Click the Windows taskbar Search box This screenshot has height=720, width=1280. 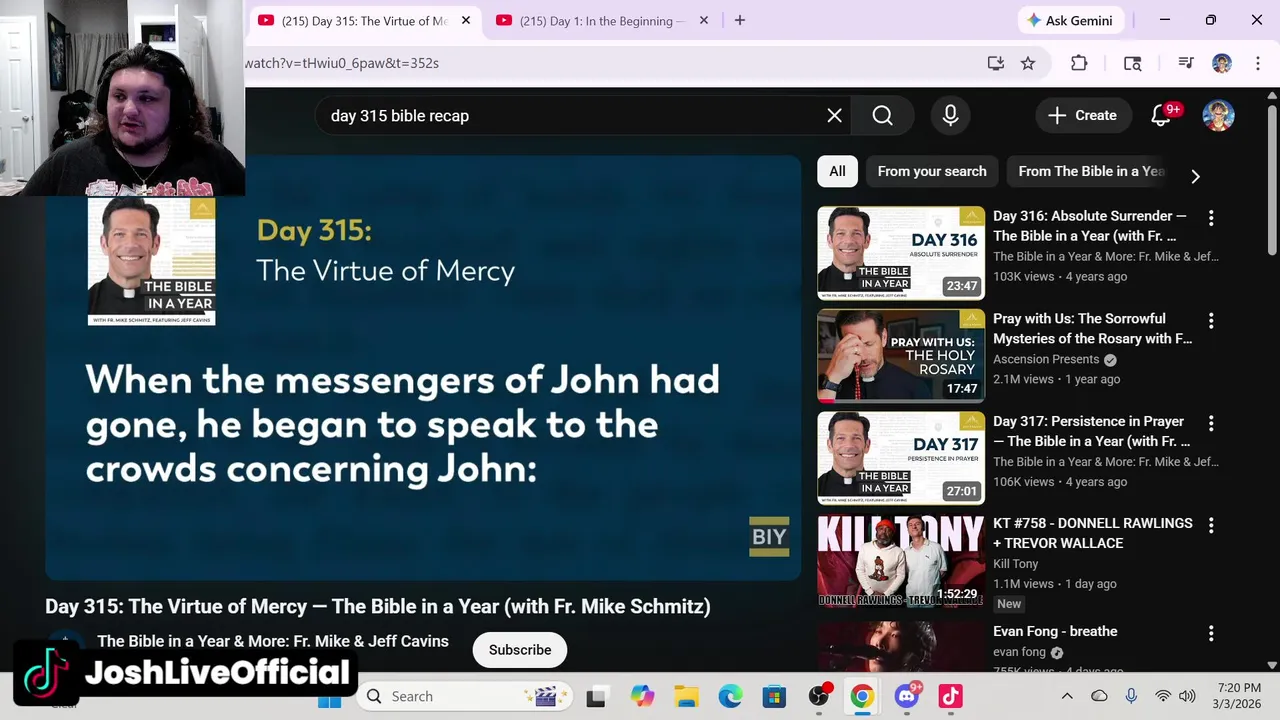pos(465,697)
